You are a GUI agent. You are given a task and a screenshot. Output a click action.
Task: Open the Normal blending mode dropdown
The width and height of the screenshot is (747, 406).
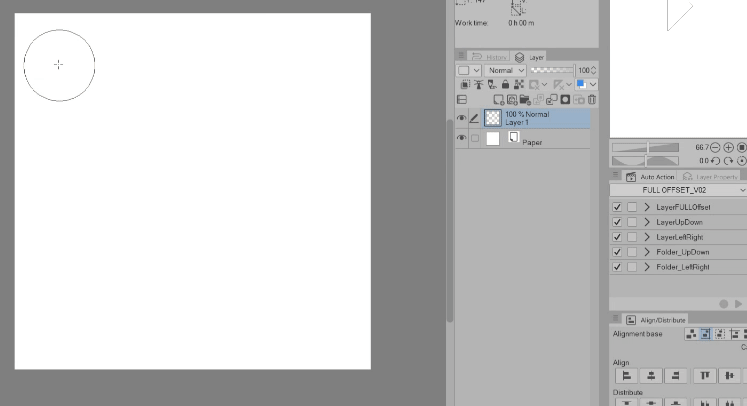point(505,71)
